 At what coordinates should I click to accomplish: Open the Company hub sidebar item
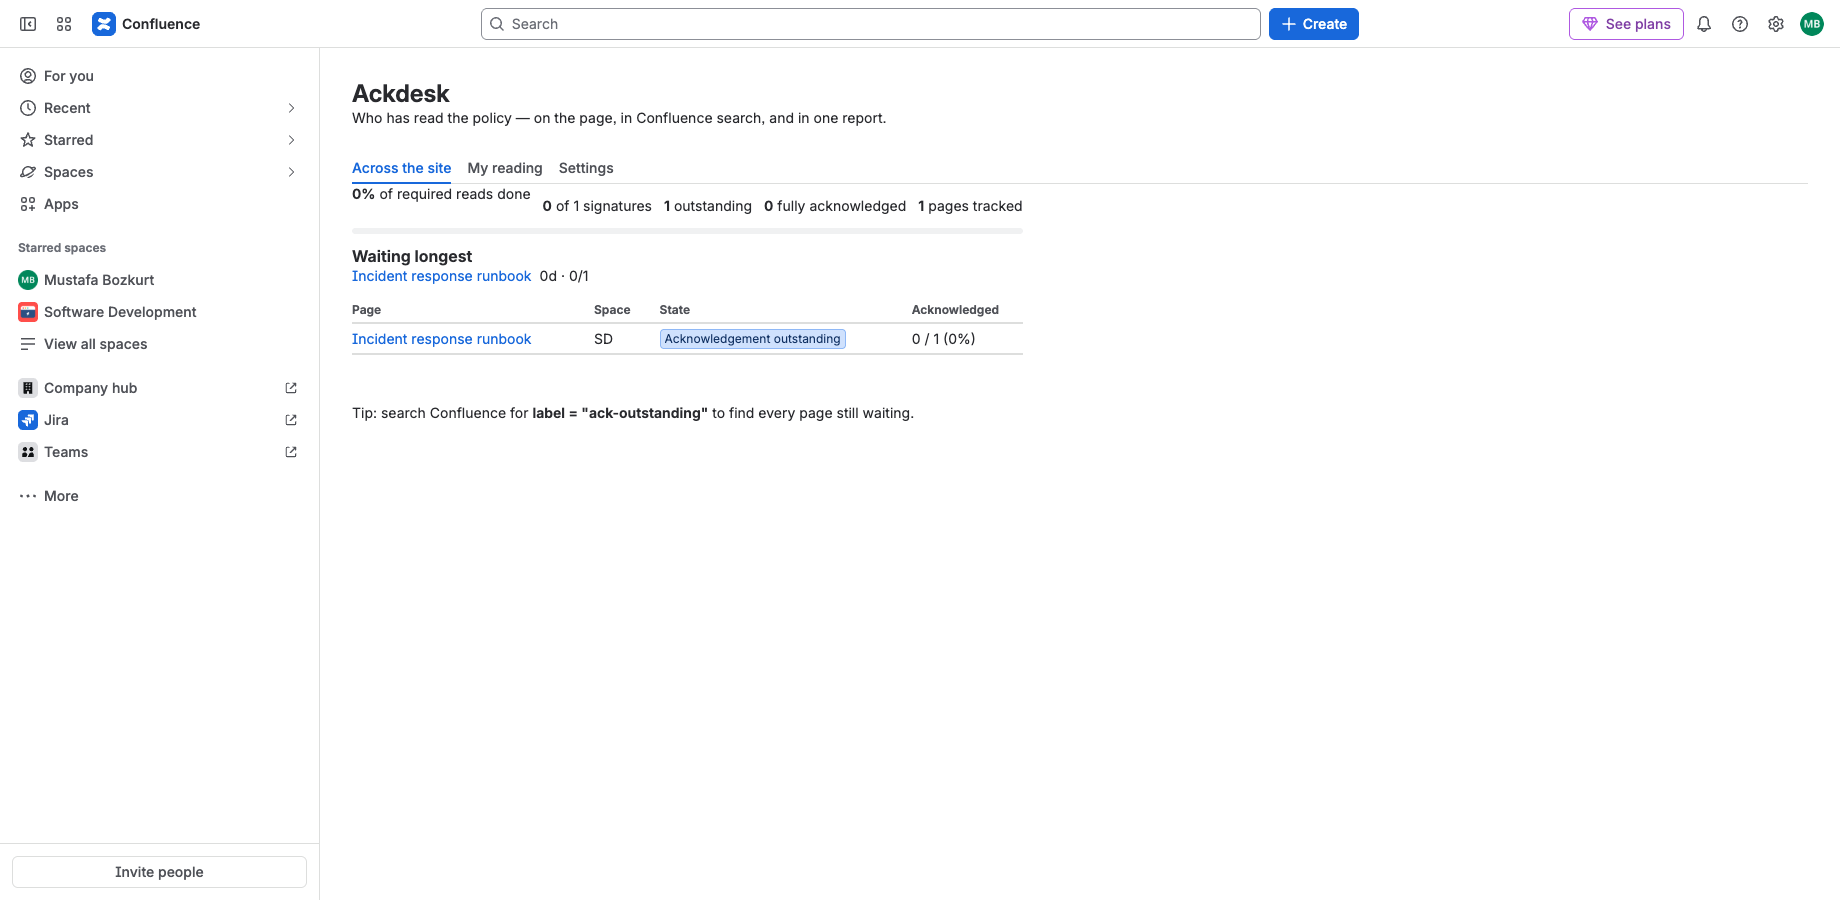coord(159,388)
